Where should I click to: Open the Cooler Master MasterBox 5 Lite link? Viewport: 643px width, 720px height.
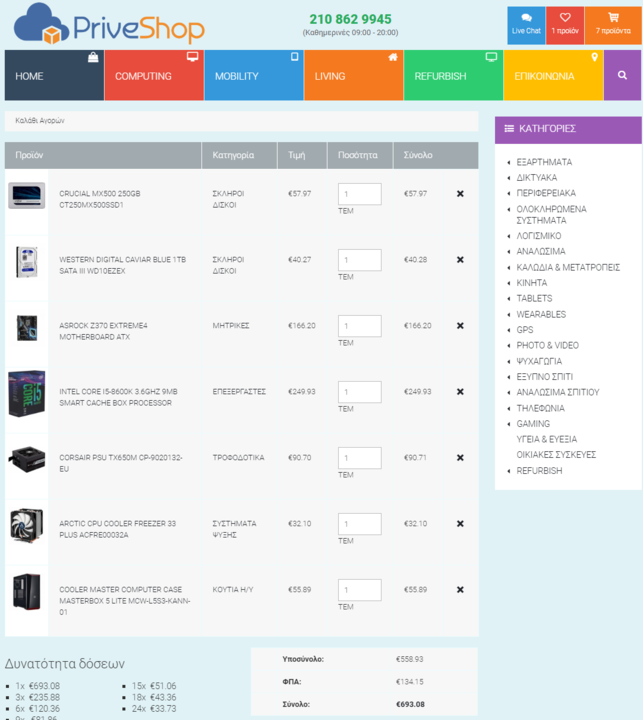click(124, 601)
